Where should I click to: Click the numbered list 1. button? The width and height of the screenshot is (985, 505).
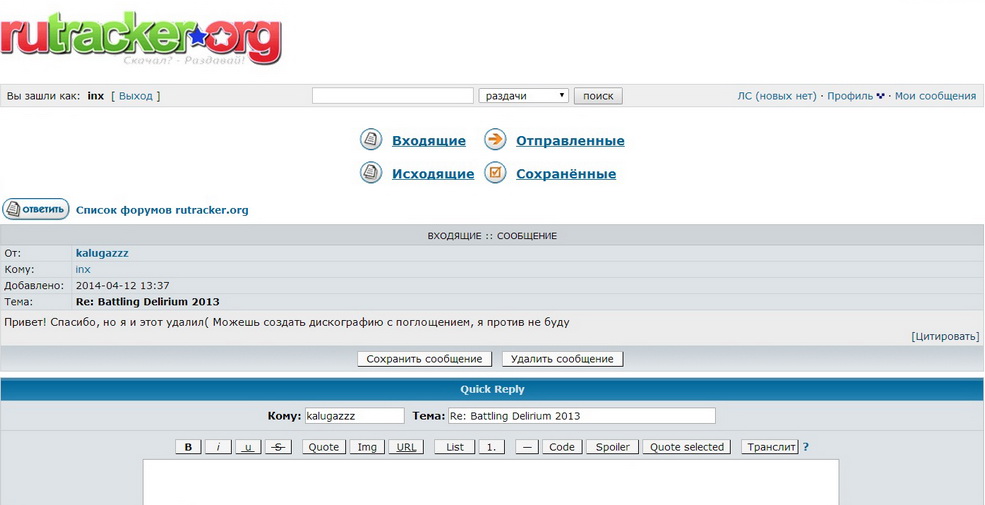pyautogui.click(x=492, y=447)
